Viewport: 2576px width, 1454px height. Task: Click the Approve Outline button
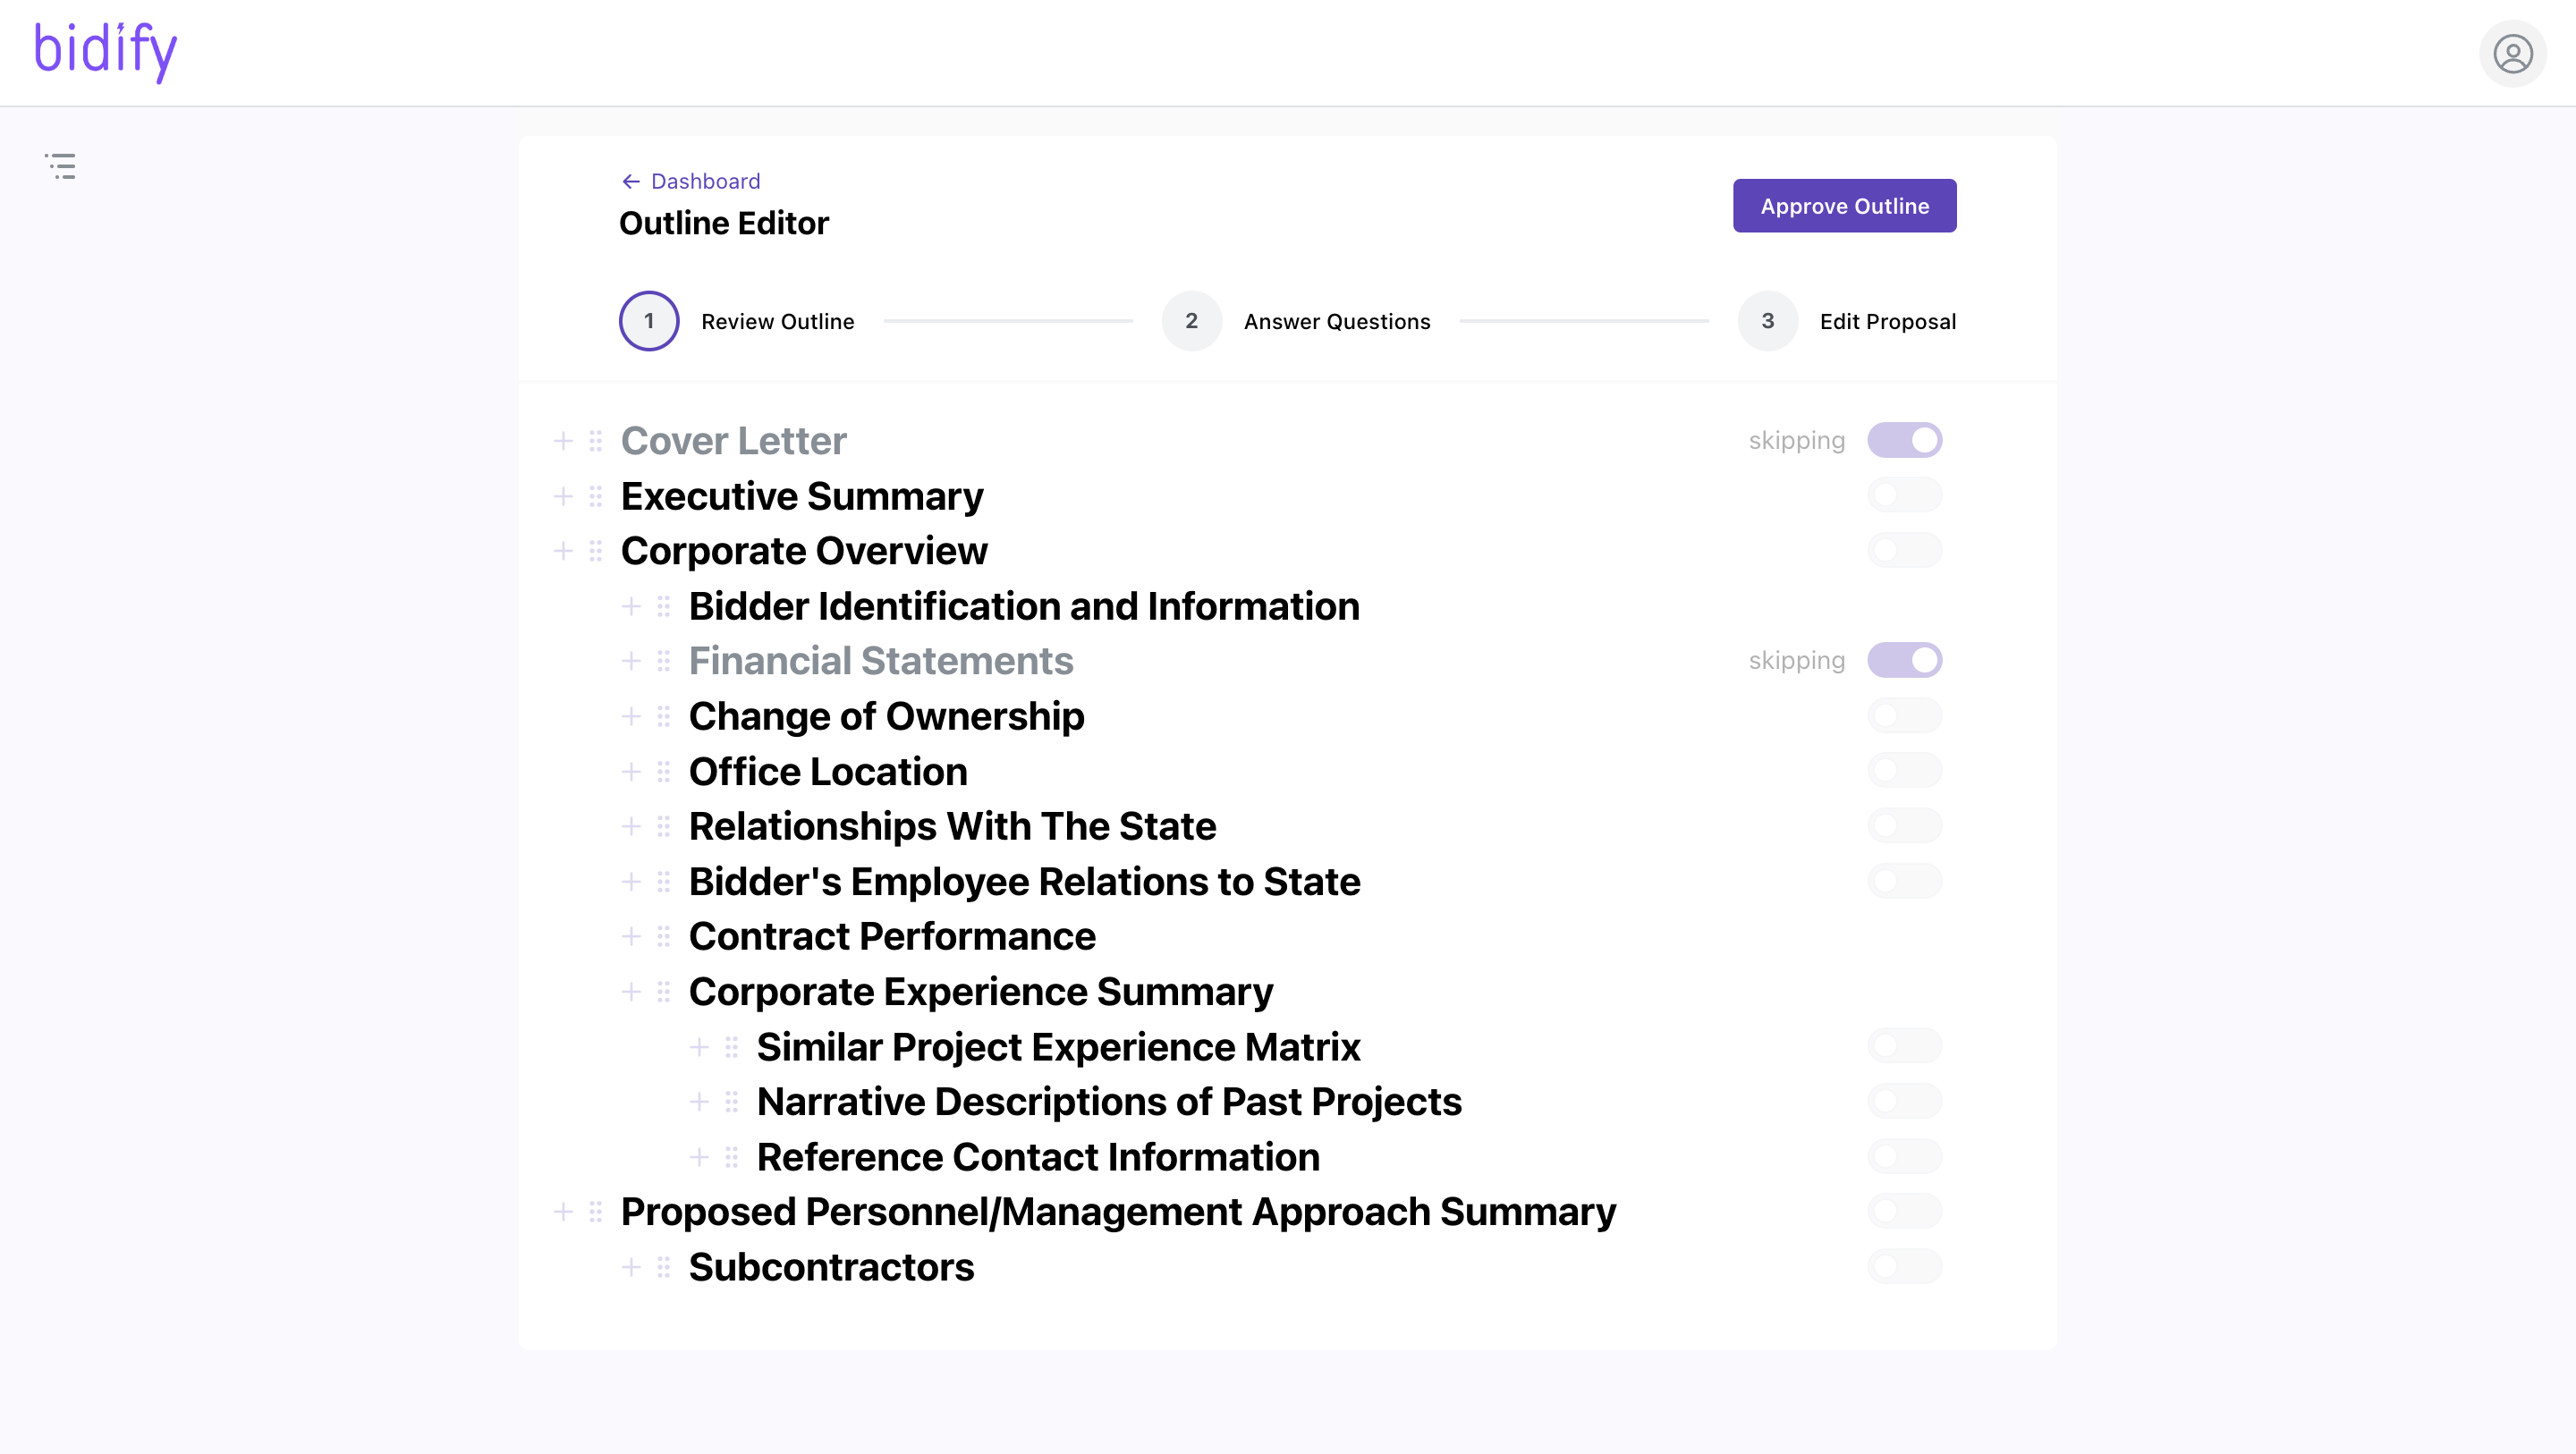(x=1844, y=206)
